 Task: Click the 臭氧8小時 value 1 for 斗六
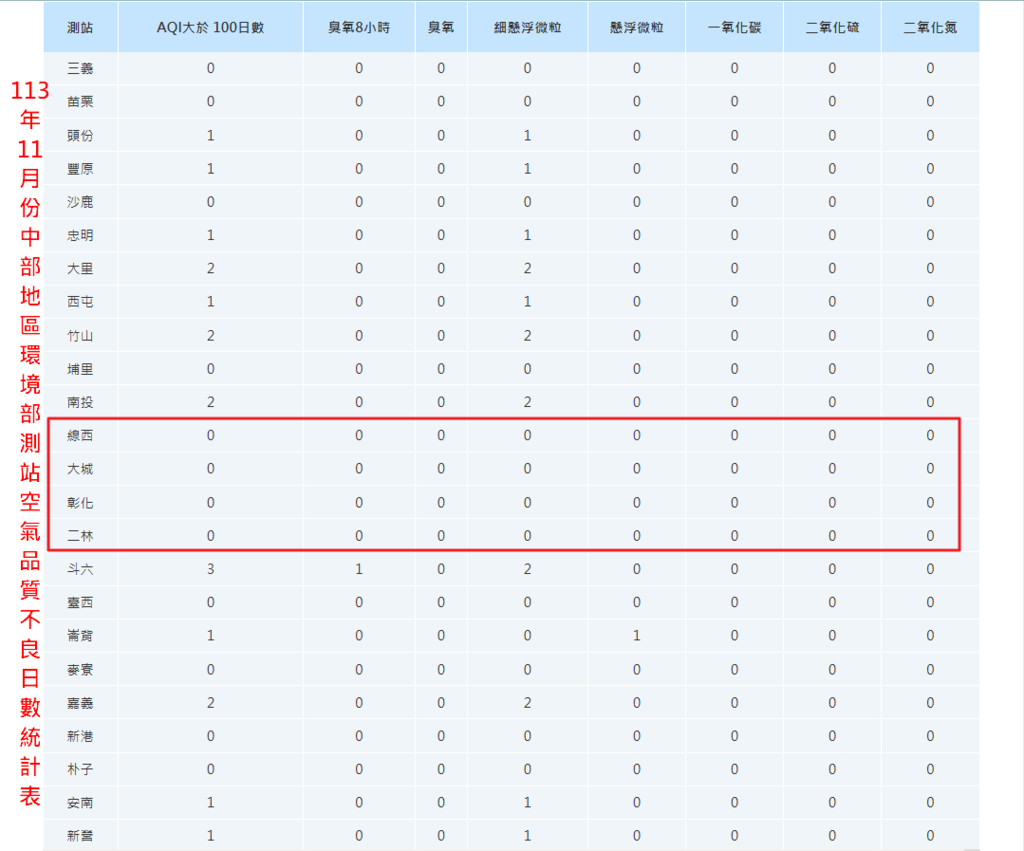click(358, 569)
